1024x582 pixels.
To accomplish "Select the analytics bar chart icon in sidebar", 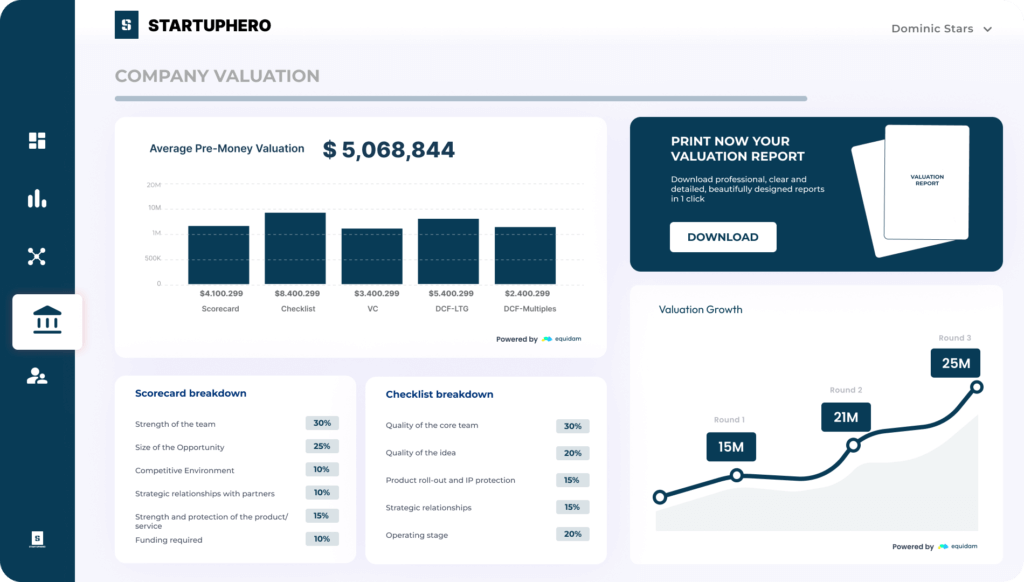I will pyautogui.click(x=37, y=199).
